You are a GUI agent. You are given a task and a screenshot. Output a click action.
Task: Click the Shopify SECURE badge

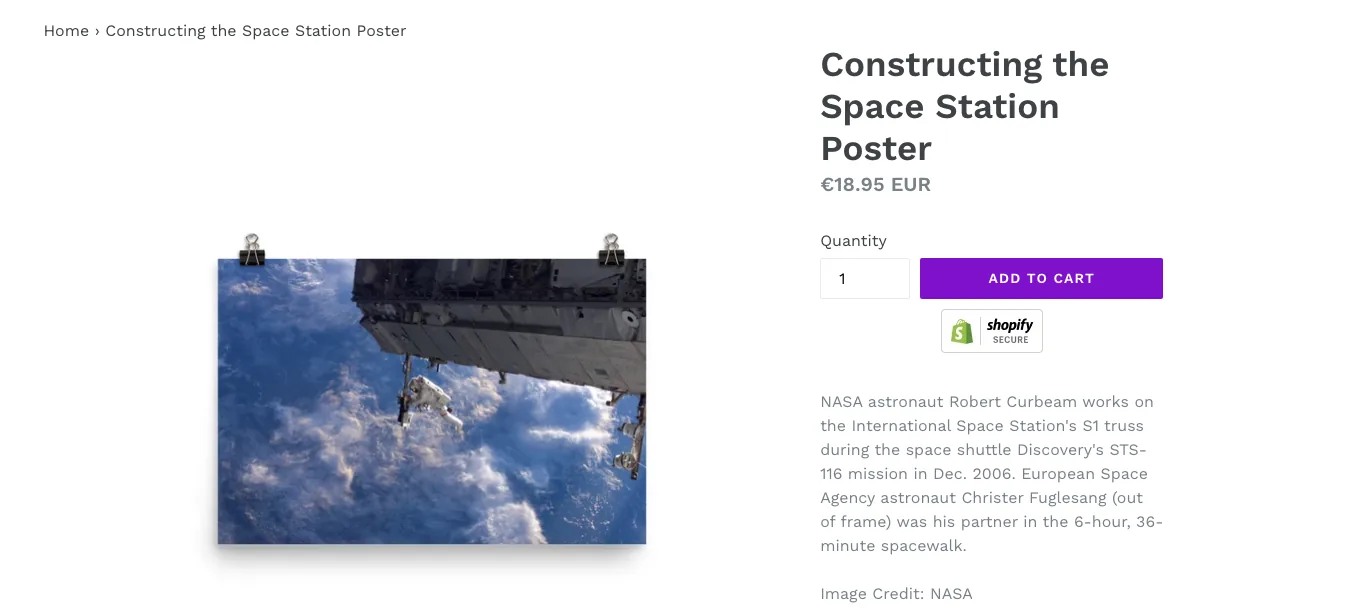tap(991, 330)
